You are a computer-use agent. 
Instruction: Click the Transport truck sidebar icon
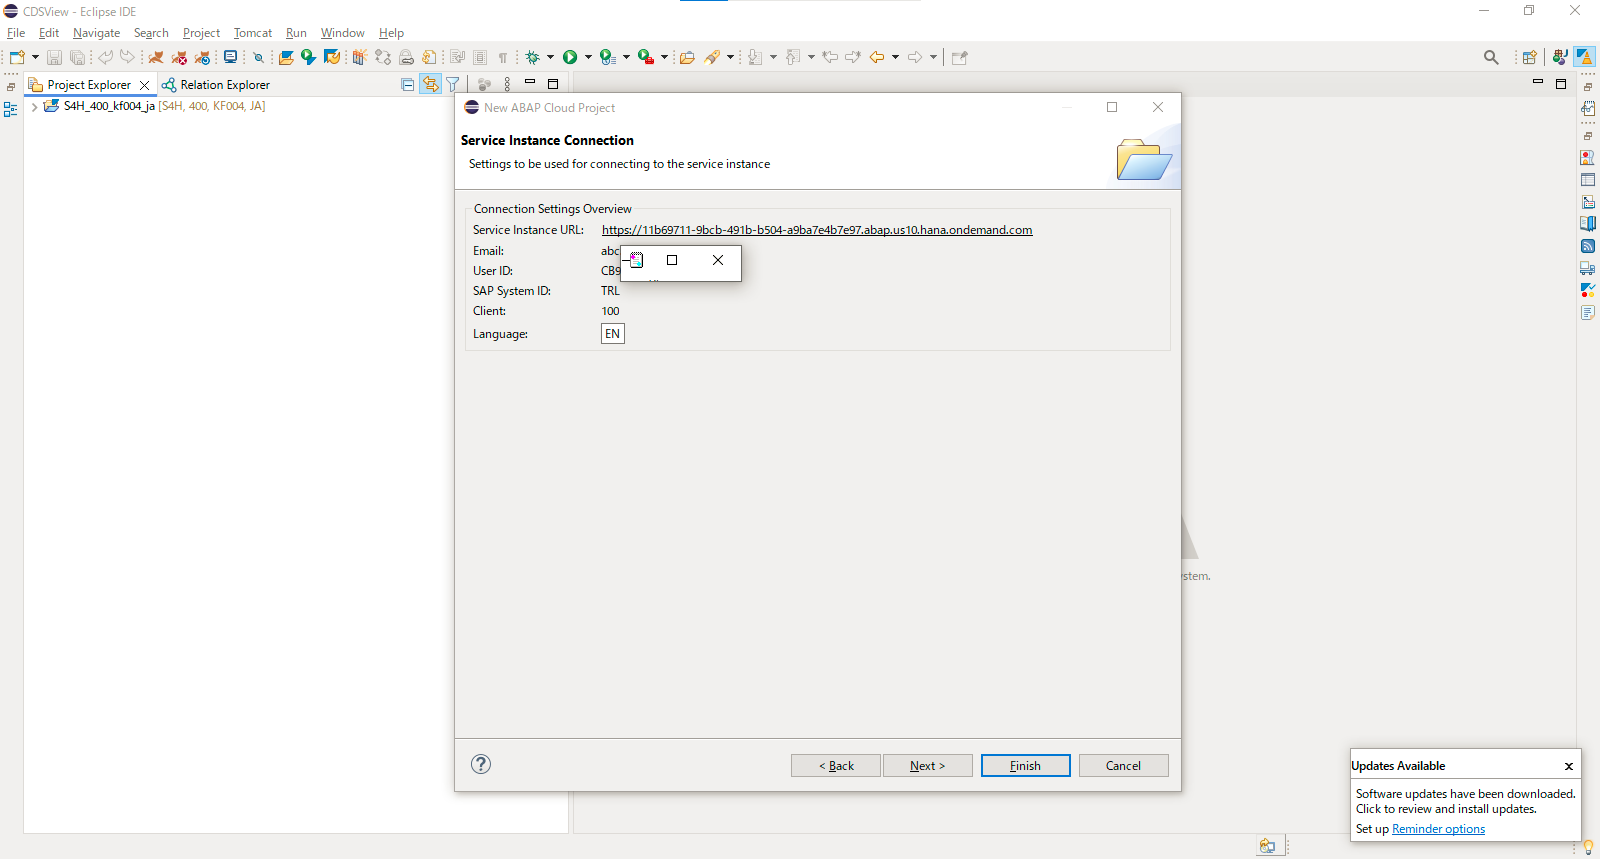coord(1588,268)
